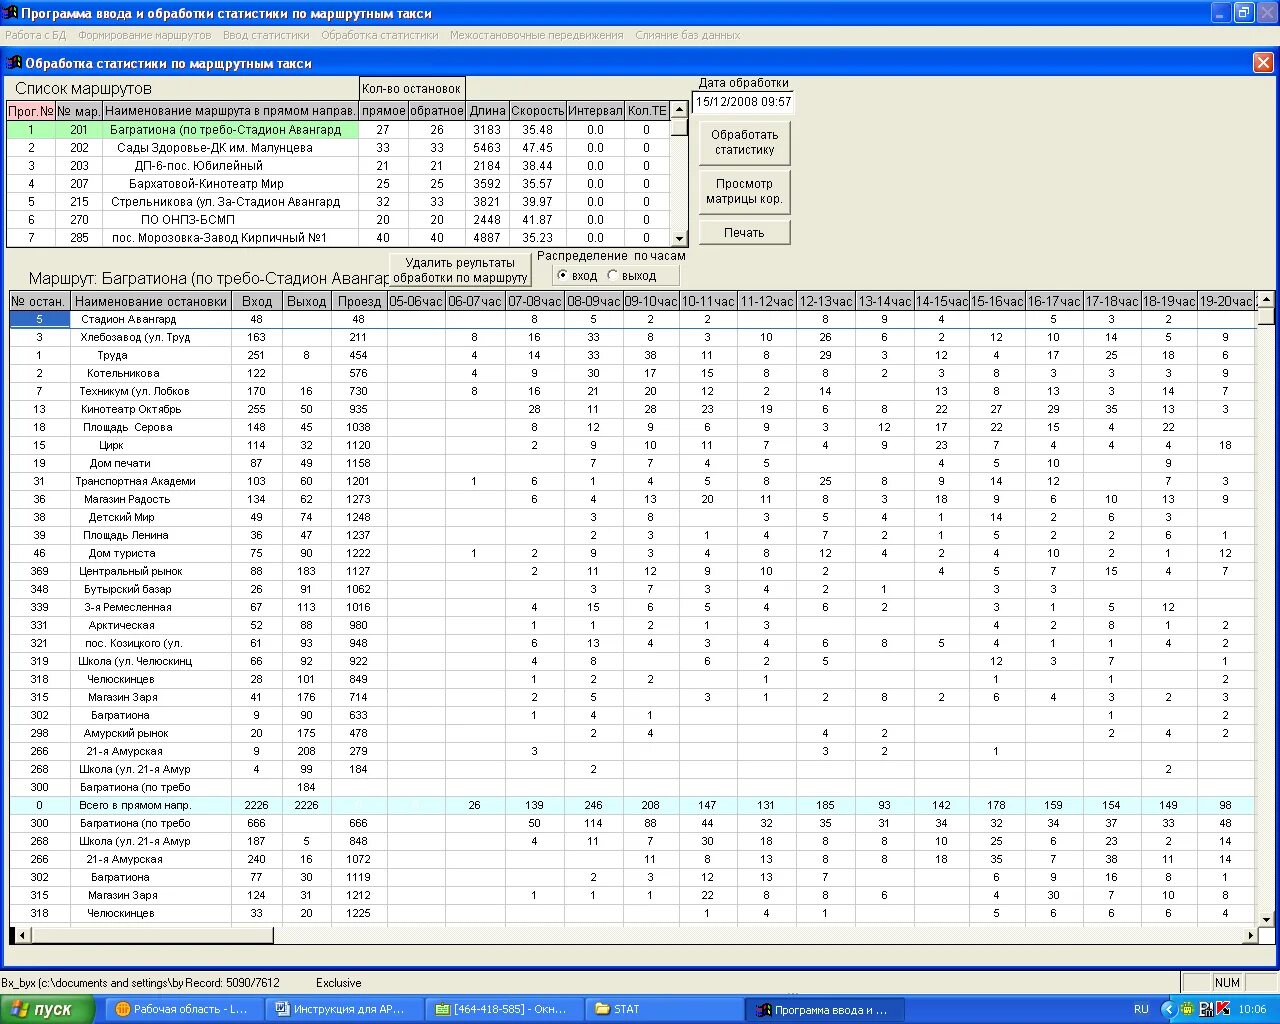This screenshot has width=1280, height=1024.
Task: Select route 'ДП-6-пос. Юбилейный'
Action: pos(338,166)
